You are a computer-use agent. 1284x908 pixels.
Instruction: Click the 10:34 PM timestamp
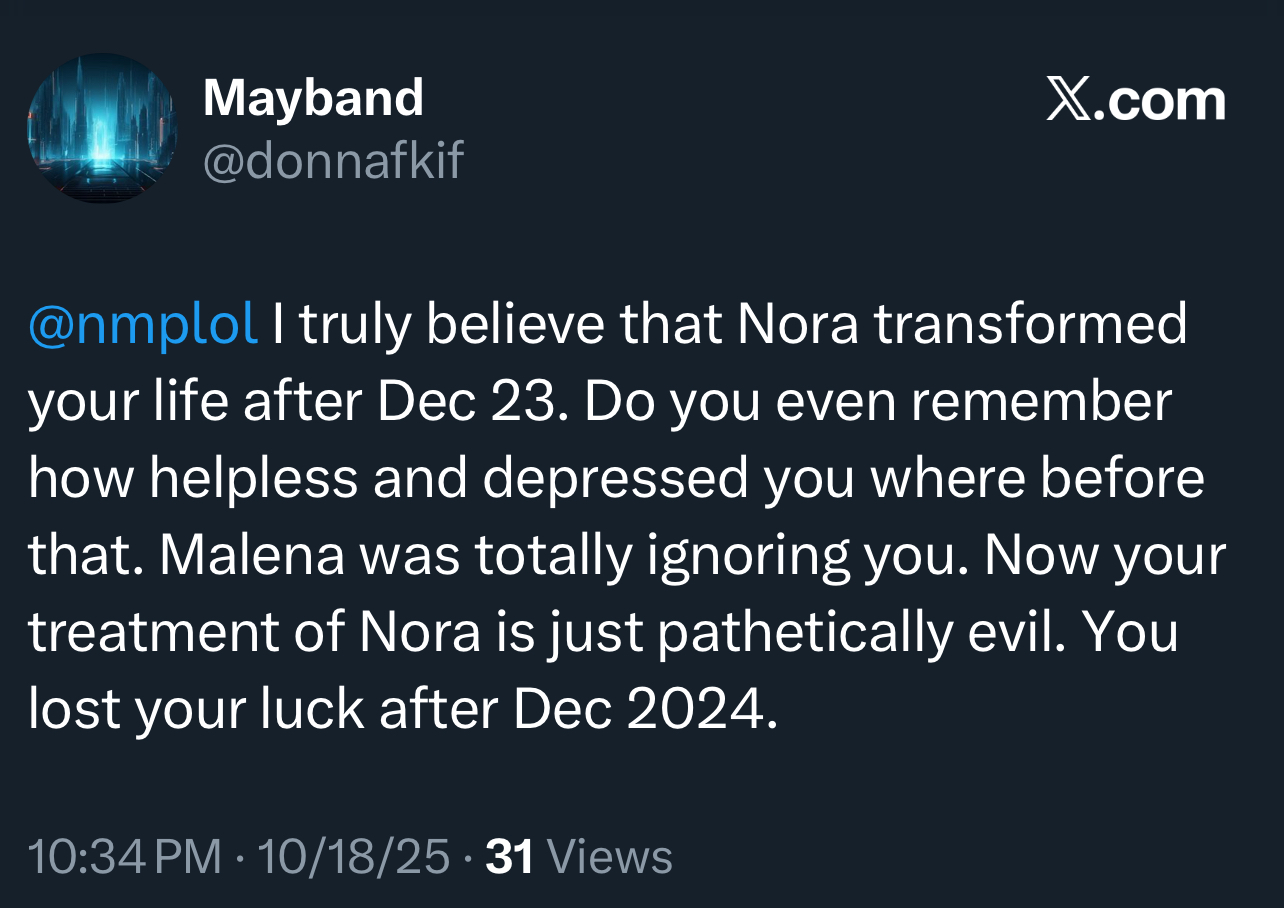(125, 857)
